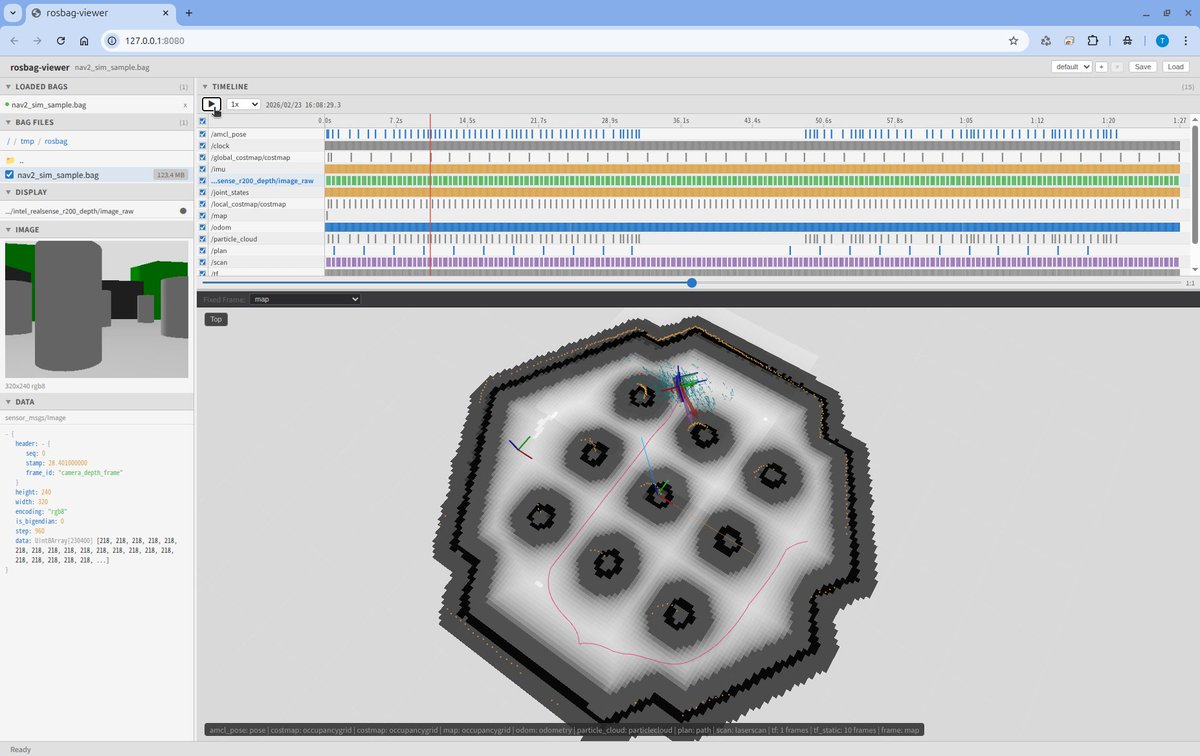Image resolution: width=1200 pixels, height=756 pixels.
Task: Uncheck the /scan topic checkbox
Action: 203,262
